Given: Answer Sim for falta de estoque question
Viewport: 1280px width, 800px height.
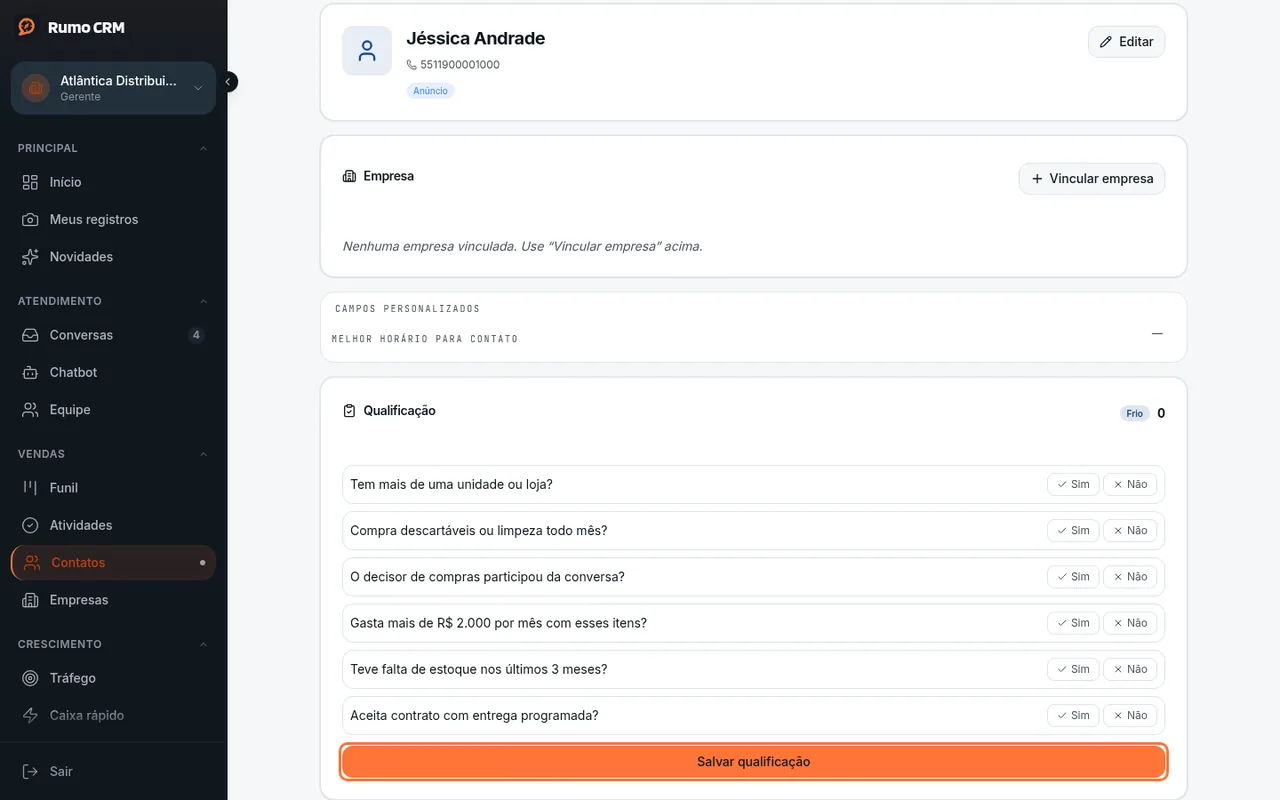Looking at the screenshot, I should click(1073, 669).
